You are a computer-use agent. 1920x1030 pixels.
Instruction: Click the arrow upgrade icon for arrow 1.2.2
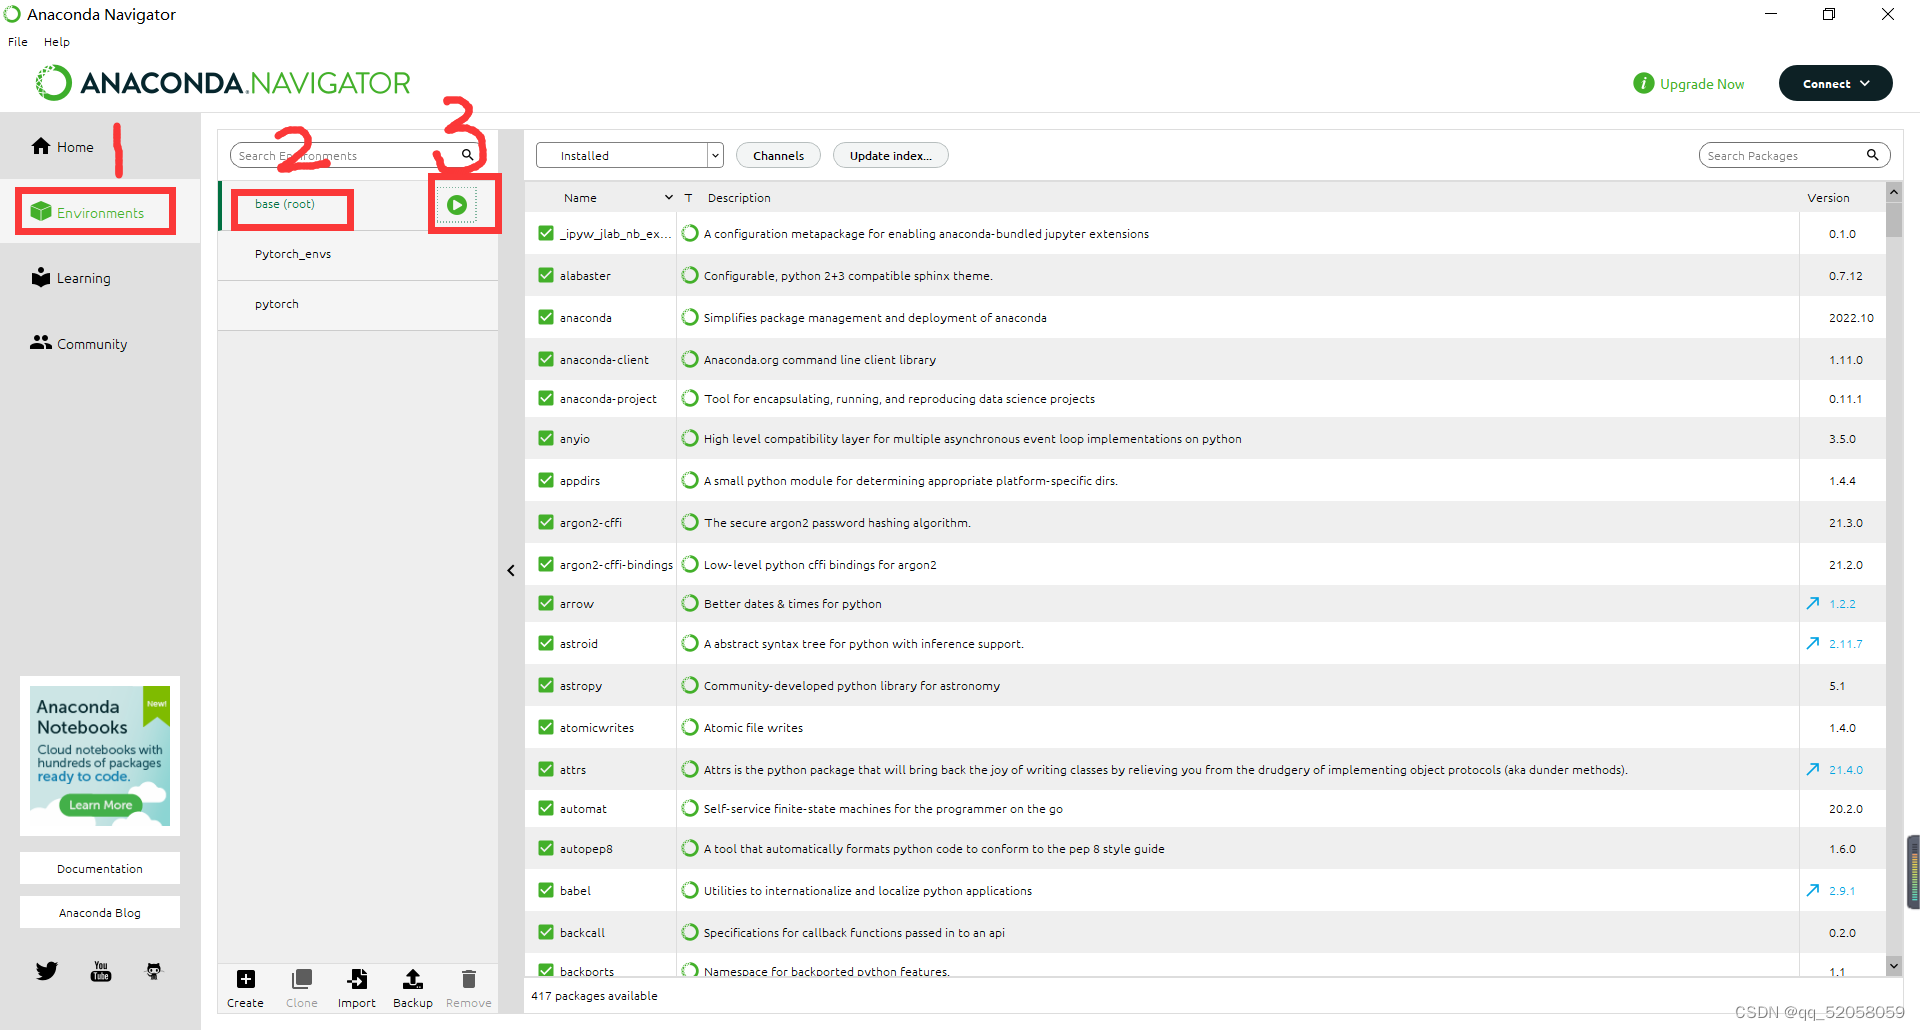click(1813, 603)
